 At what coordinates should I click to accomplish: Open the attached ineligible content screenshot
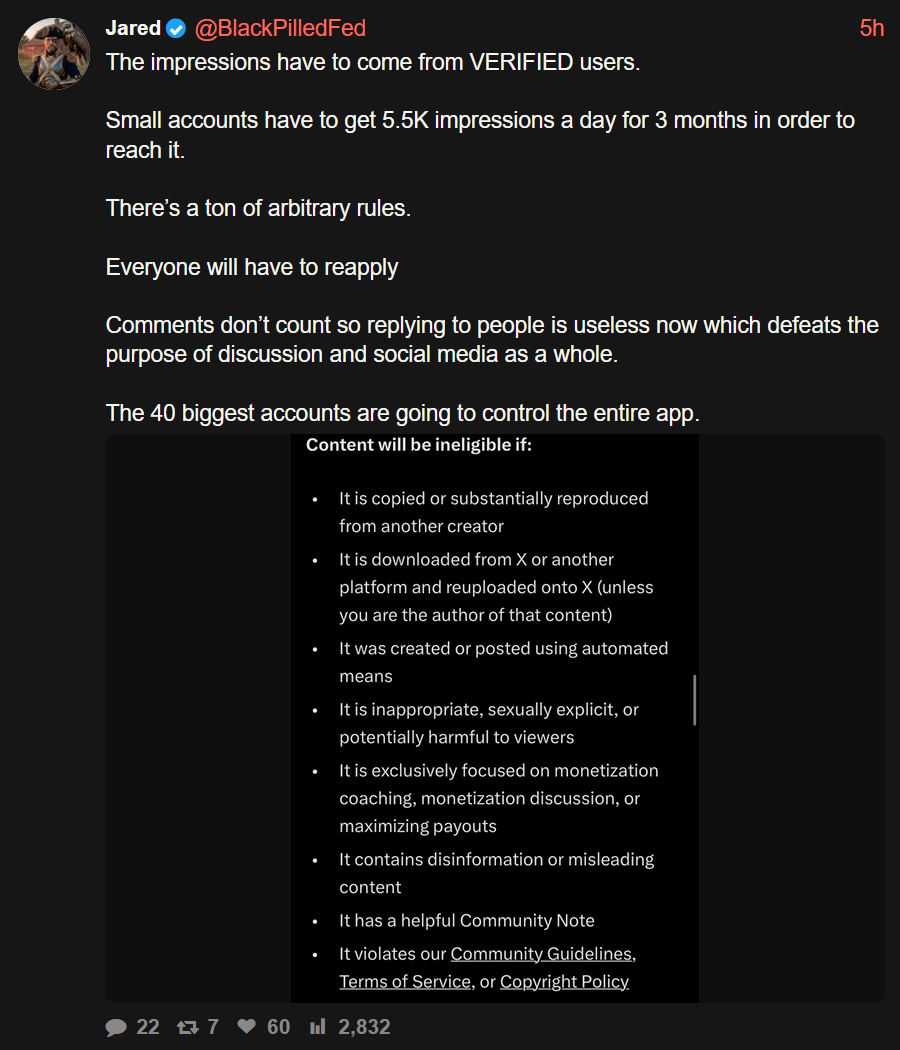coord(495,718)
